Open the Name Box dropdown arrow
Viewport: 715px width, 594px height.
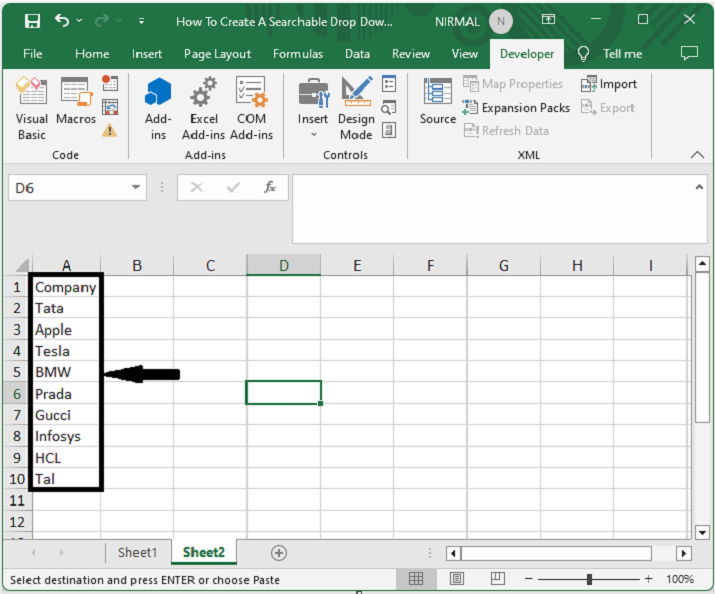(135, 187)
